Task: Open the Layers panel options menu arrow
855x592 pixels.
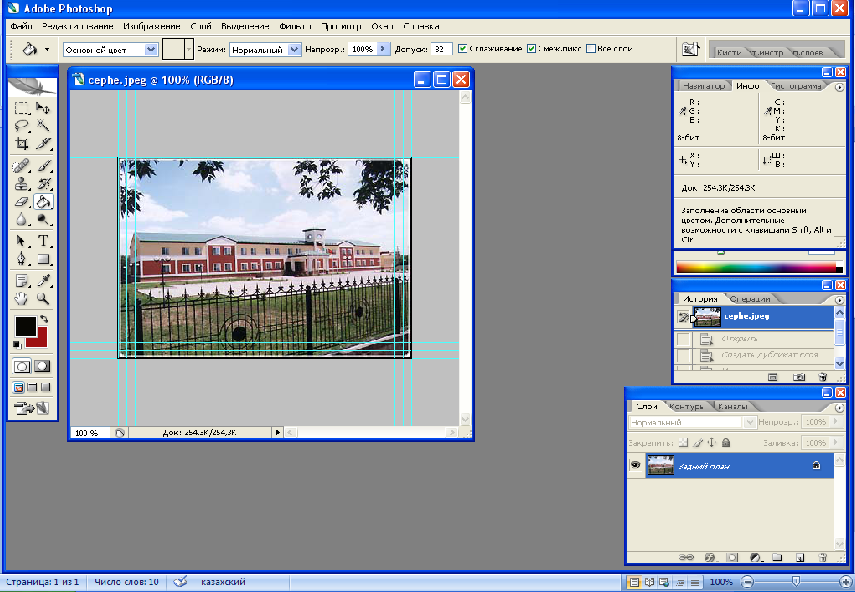Action: click(x=839, y=407)
